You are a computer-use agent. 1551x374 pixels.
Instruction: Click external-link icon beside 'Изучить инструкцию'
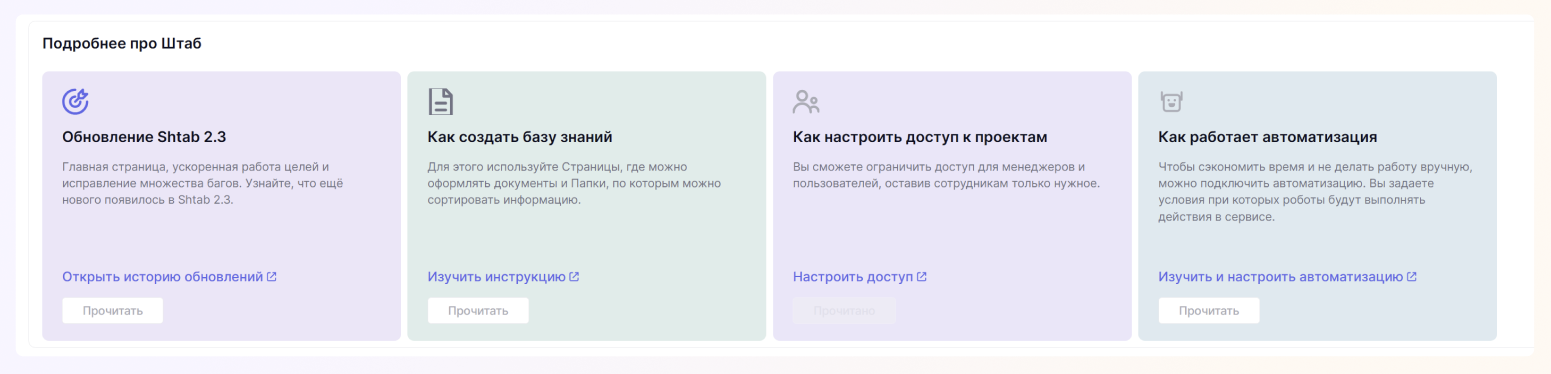pyautogui.click(x=574, y=277)
